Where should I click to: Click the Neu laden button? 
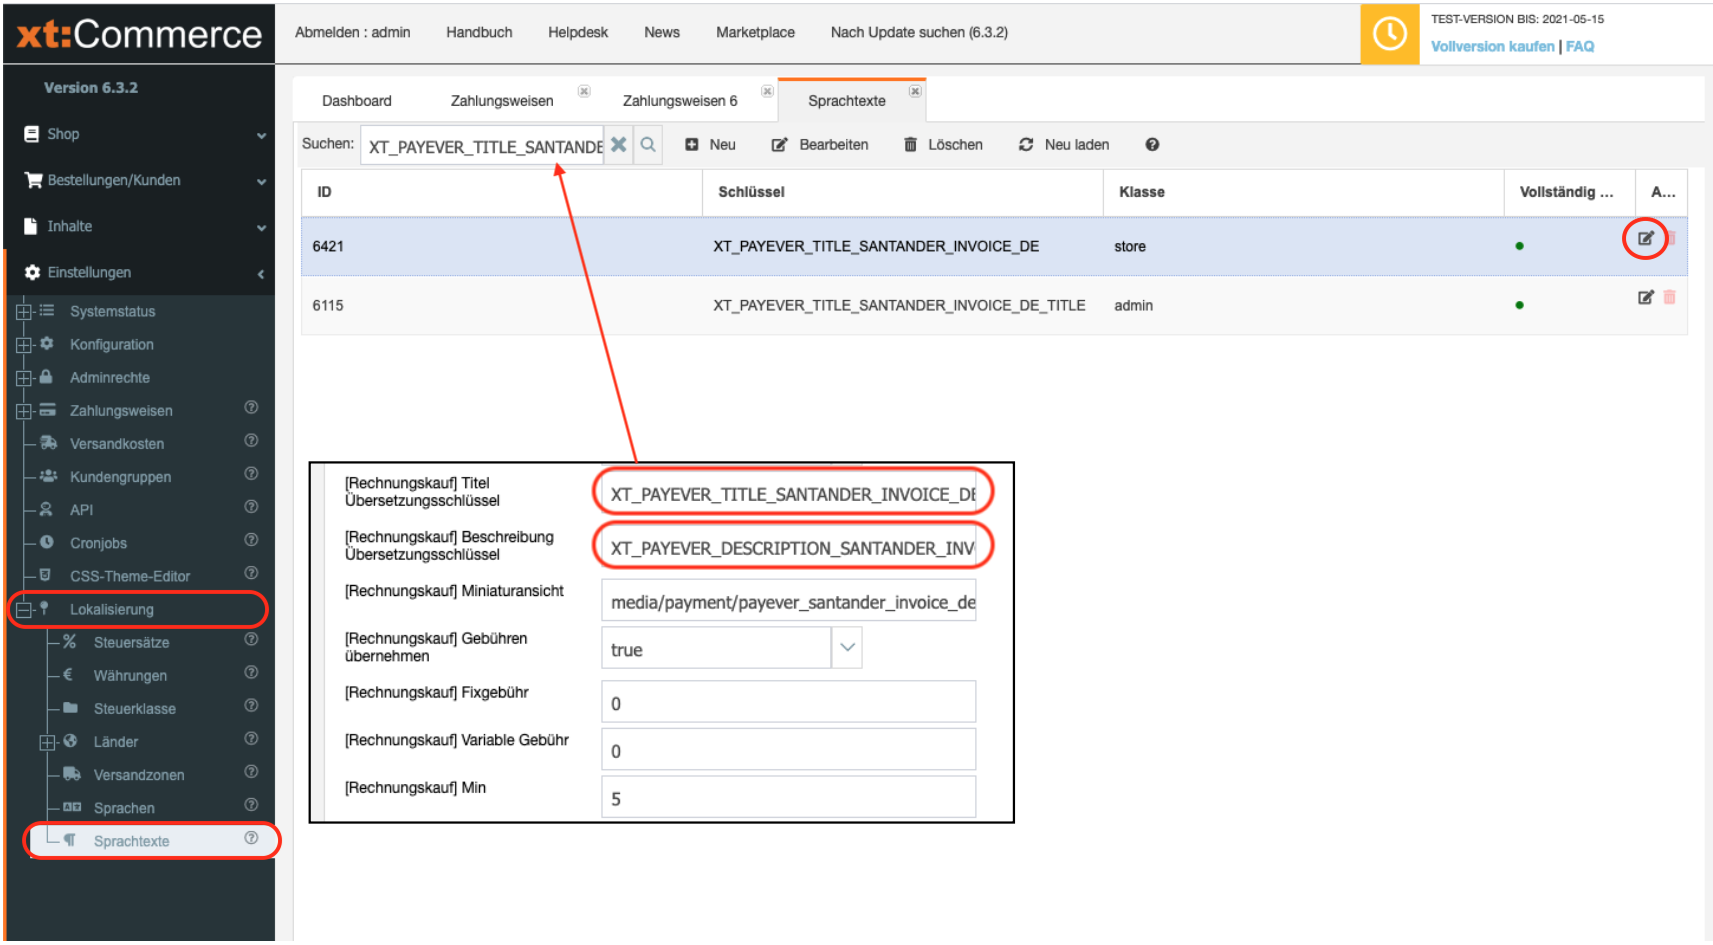[x=1064, y=145]
